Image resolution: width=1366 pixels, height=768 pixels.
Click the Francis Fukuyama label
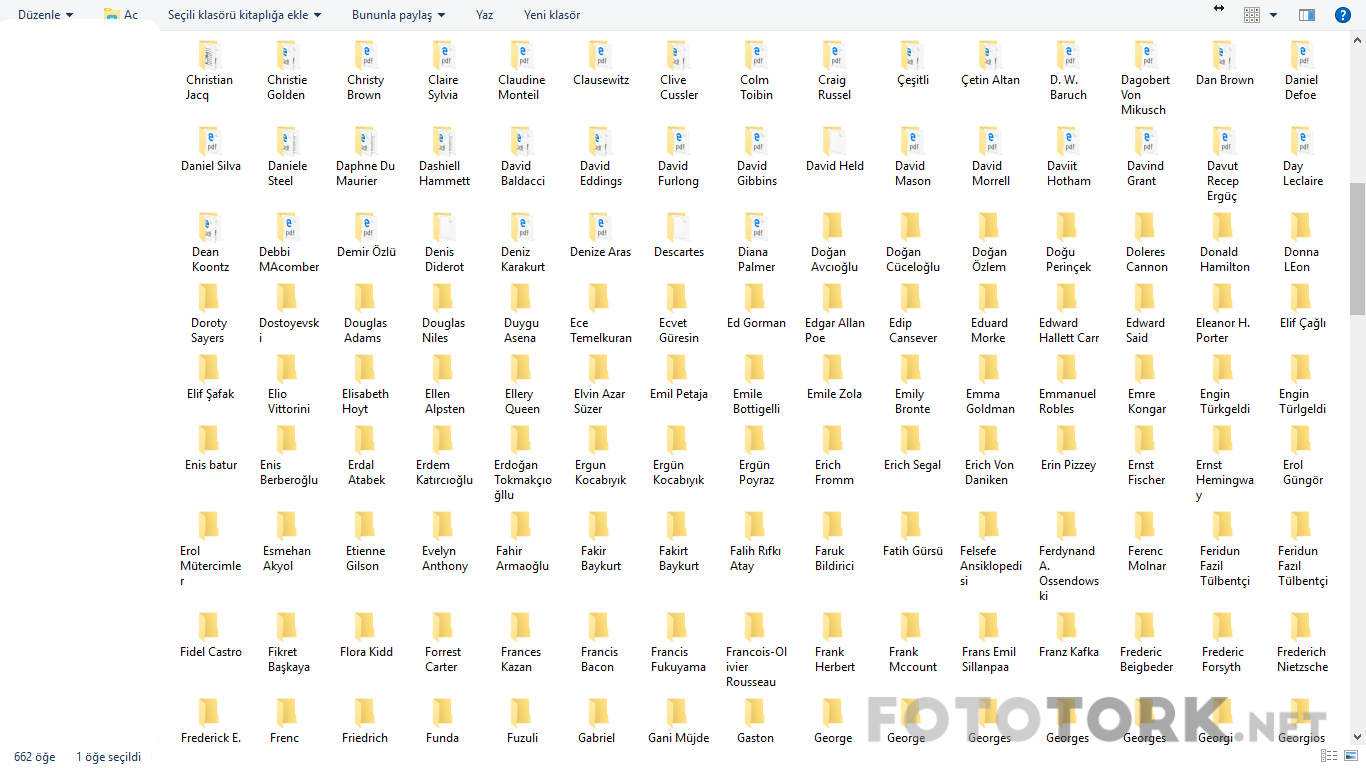tap(677, 660)
